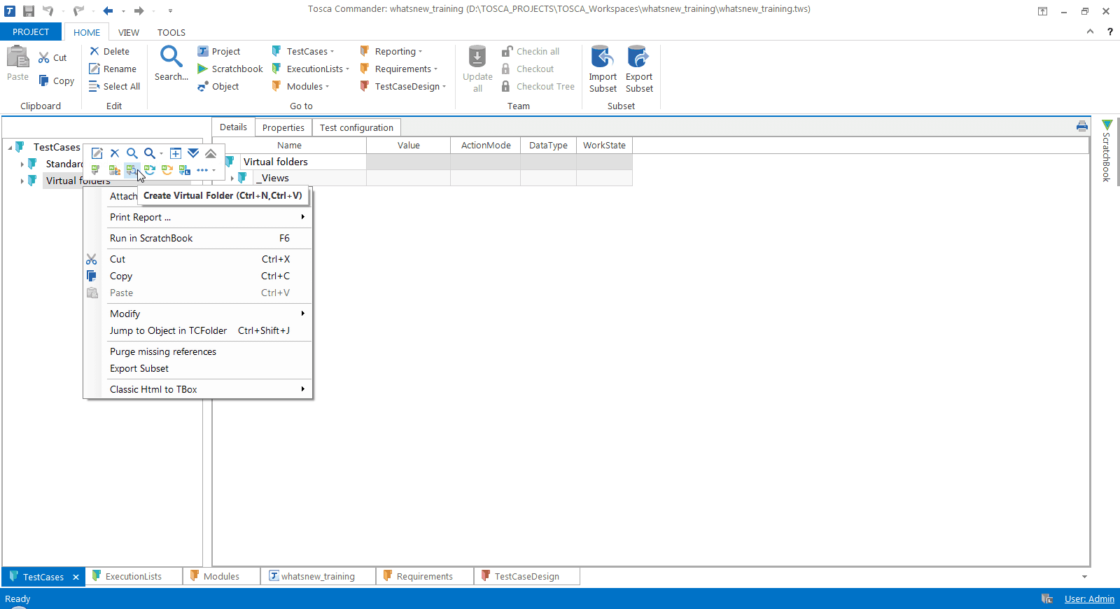Open the Search tool in the ribbon
This screenshot has width=1120, height=609.
pos(171,64)
